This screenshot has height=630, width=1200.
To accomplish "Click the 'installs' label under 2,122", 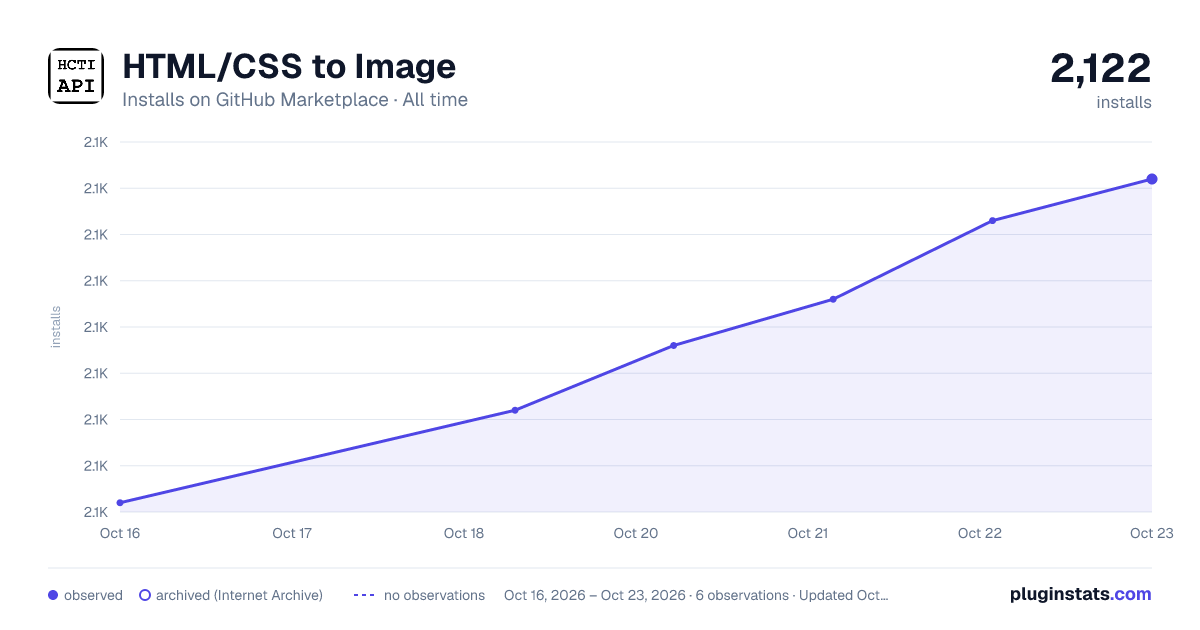I will point(1124,102).
